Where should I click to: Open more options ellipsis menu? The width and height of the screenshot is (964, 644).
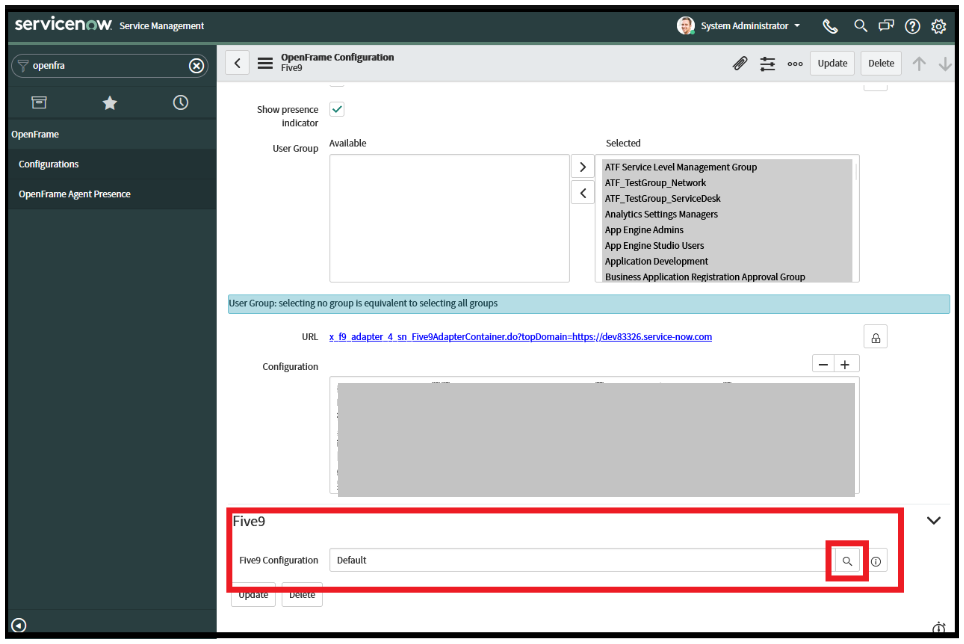[795, 64]
